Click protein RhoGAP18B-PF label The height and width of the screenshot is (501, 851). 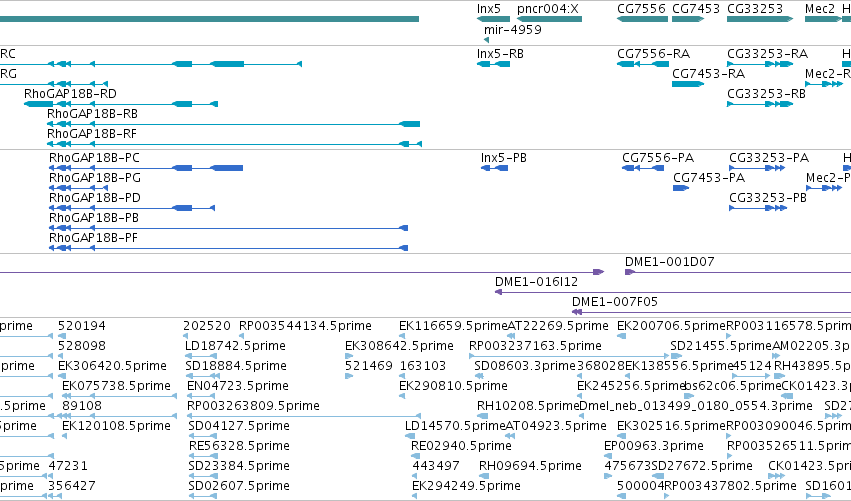pyautogui.click(x=93, y=238)
